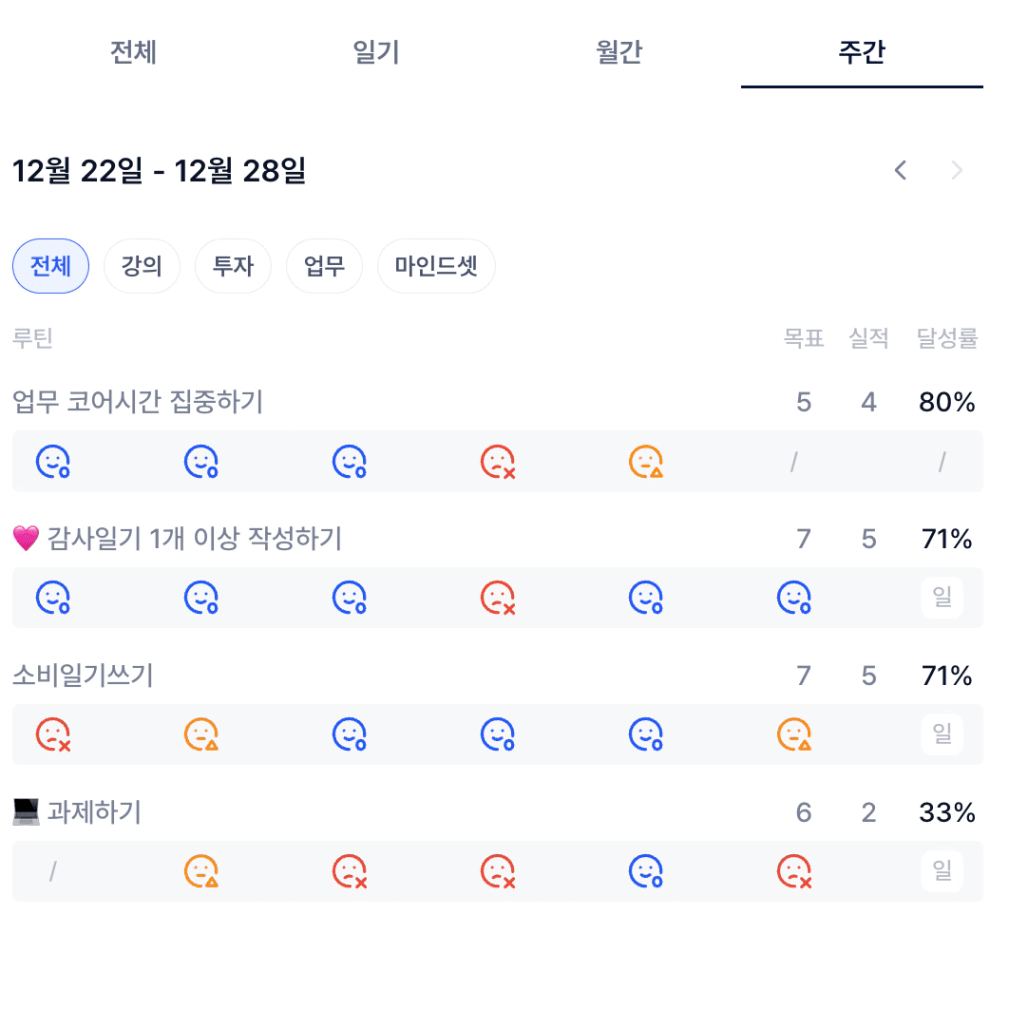Select the 강의 category filter chip
The width and height of the screenshot is (1009, 1009).
pyautogui.click(x=141, y=267)
